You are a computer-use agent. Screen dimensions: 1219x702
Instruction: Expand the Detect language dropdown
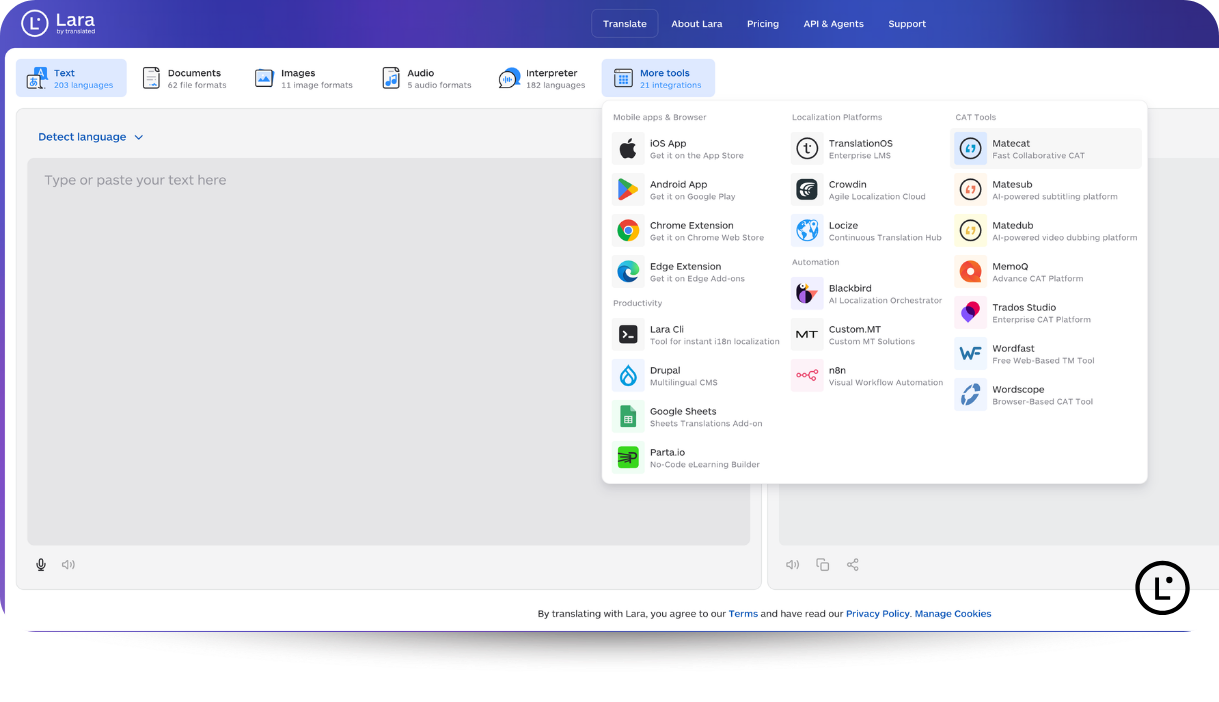[x=91, y=137]
